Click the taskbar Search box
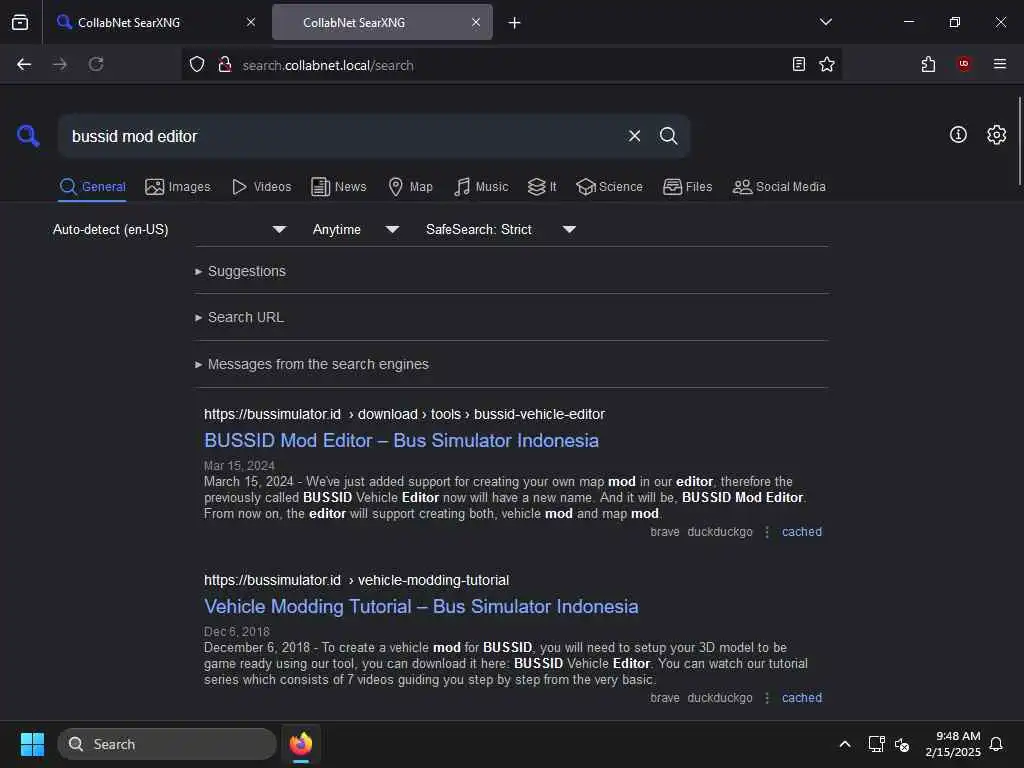 tap(167, 744)
